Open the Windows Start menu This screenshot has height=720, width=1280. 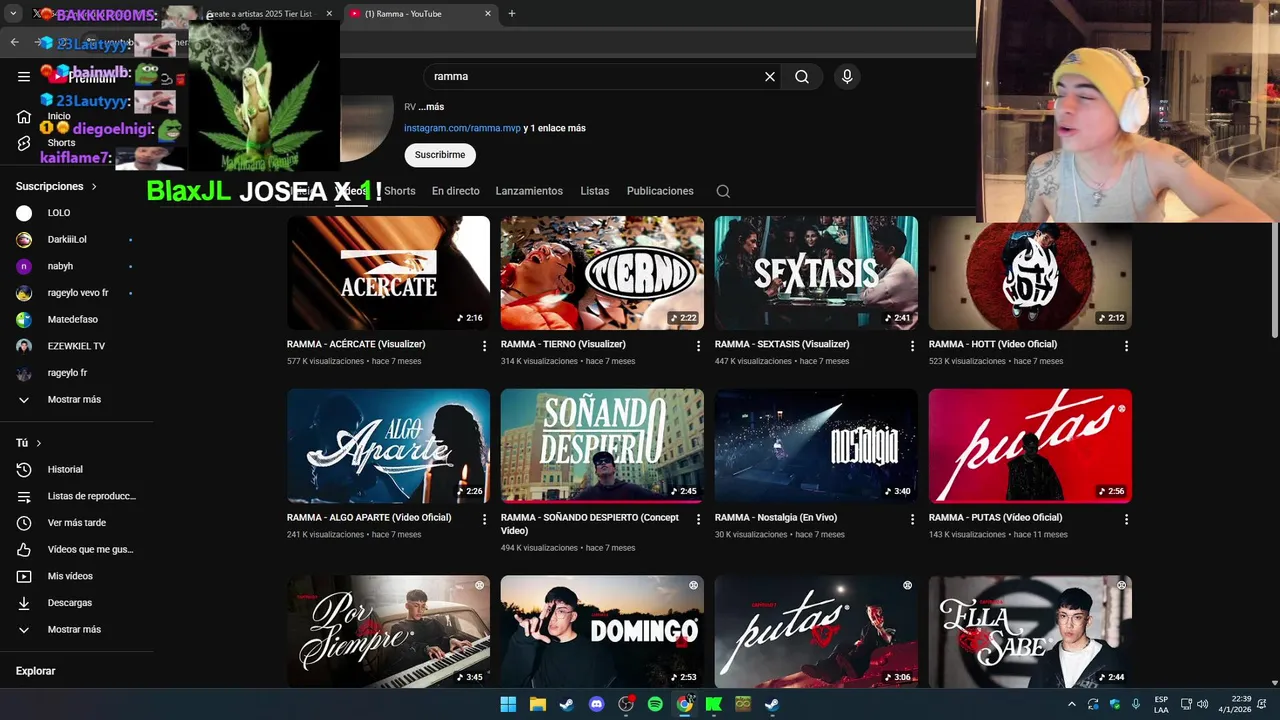(508, 704)
